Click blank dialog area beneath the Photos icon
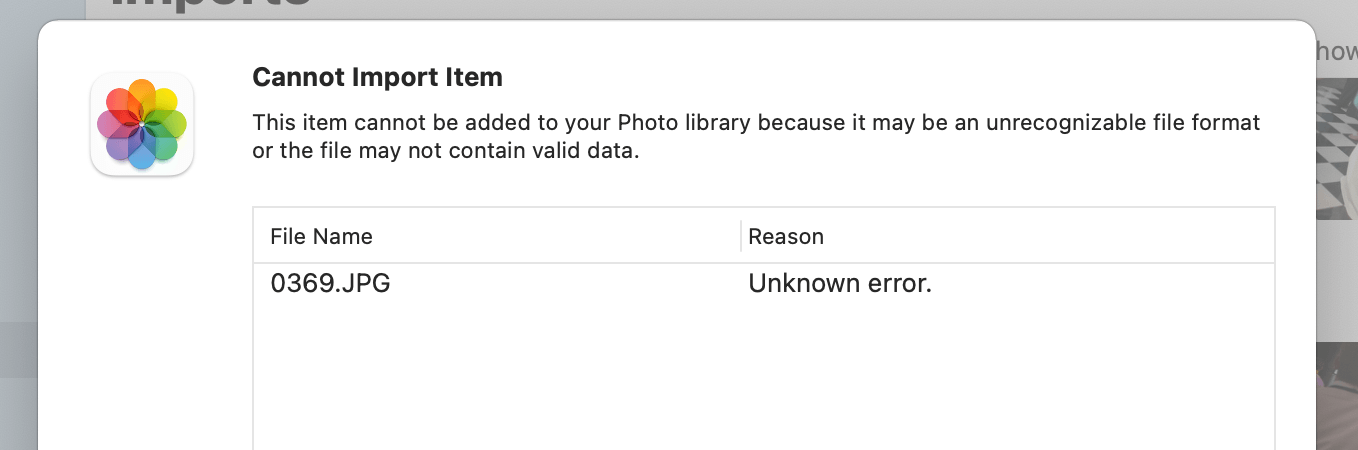The height and width of the screenshot is (450, 1358). [x=142, y=320]
